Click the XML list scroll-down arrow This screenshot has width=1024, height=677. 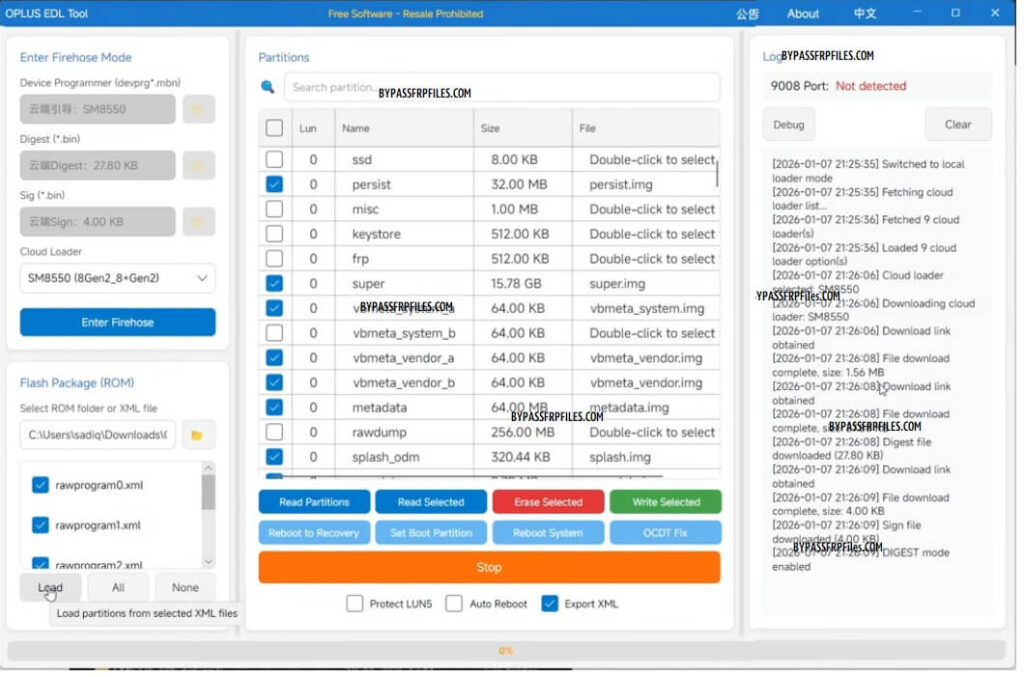click(x=208, y=562)
